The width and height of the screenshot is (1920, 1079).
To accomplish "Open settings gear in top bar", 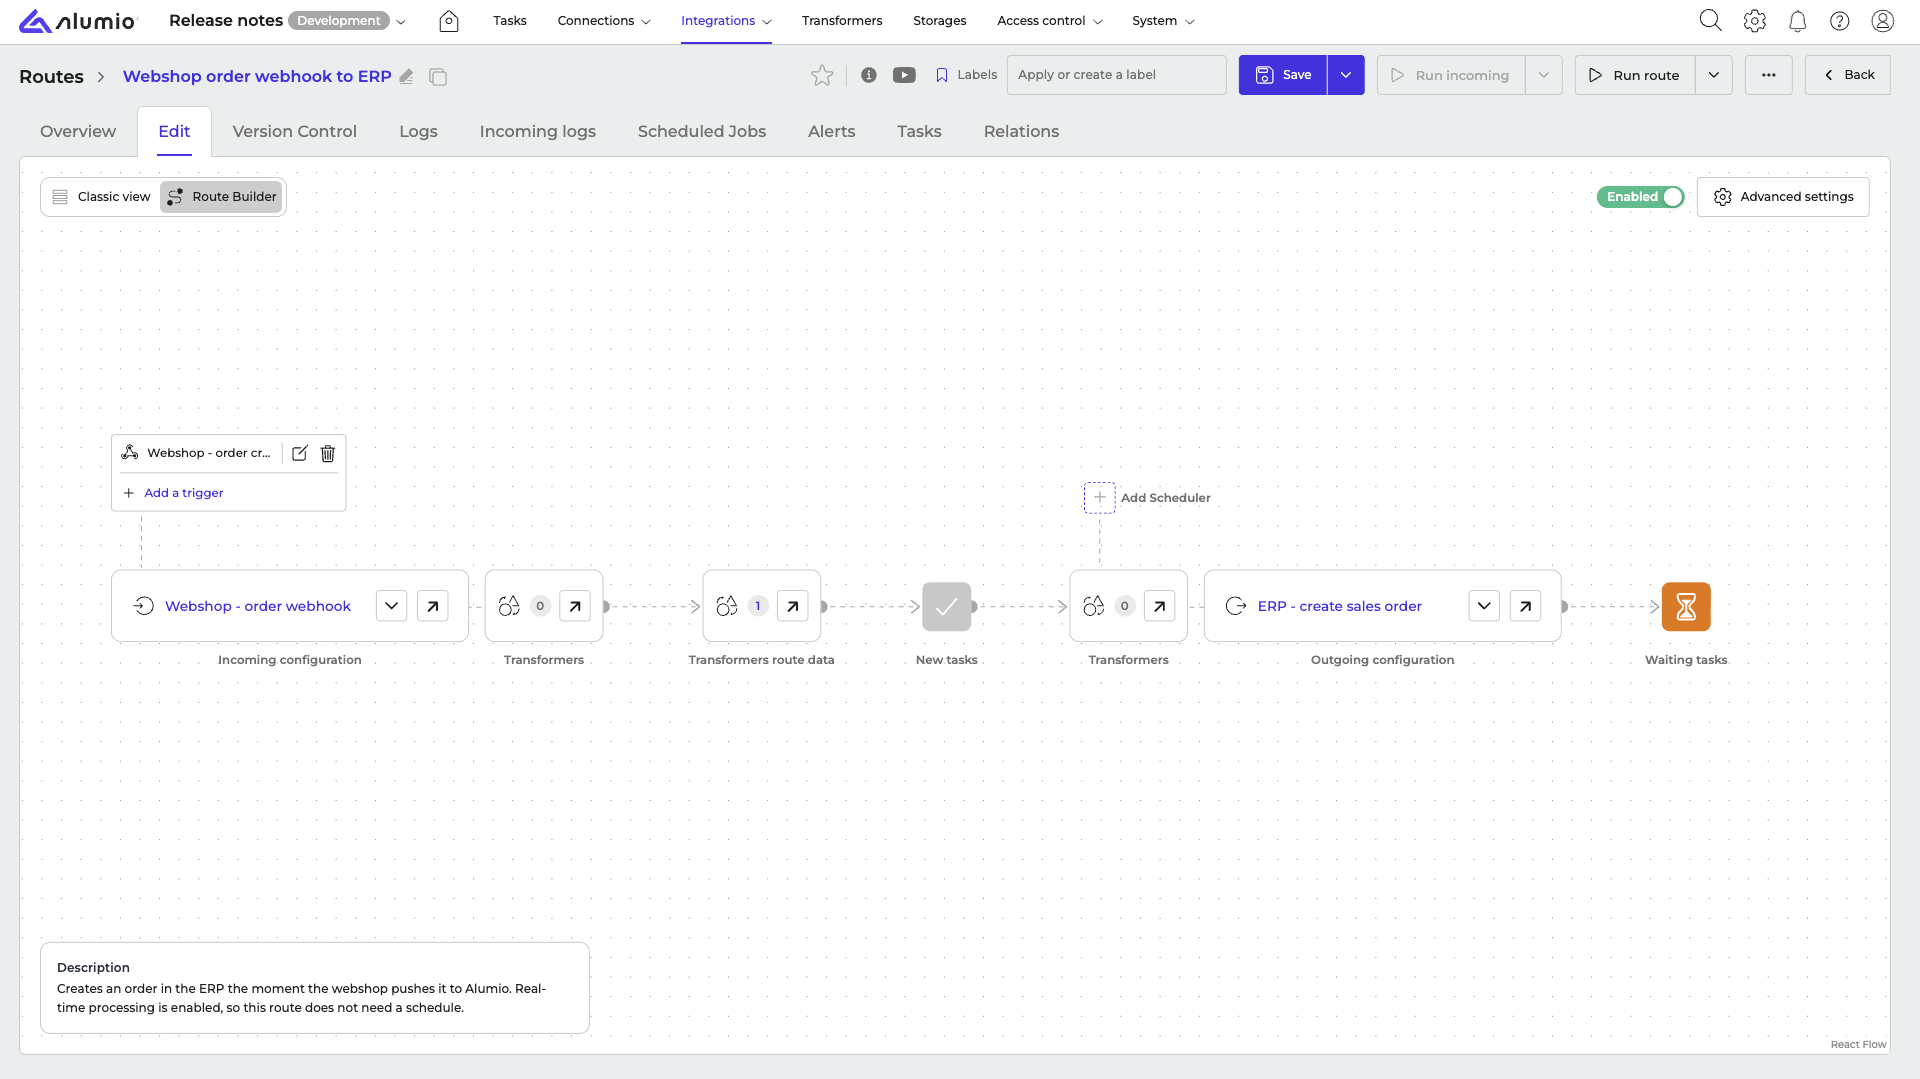I will click(x=1754, y=21).
